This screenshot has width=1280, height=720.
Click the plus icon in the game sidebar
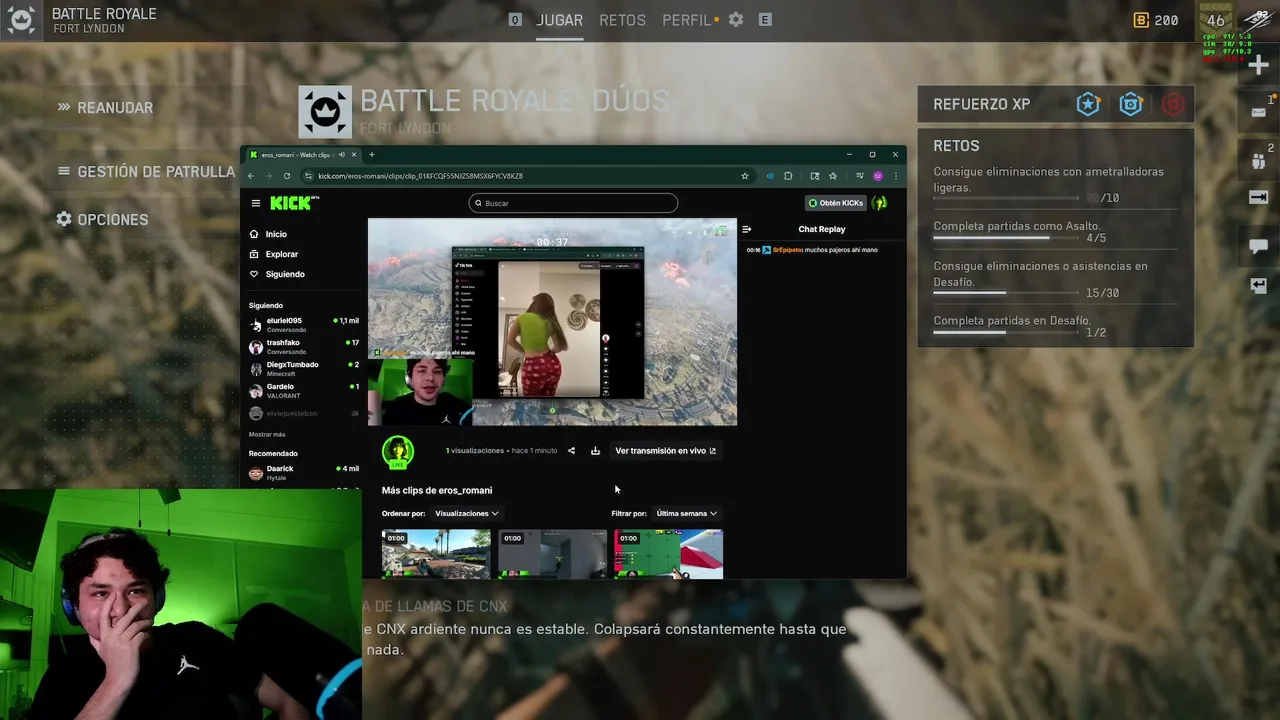(1259, 65)
